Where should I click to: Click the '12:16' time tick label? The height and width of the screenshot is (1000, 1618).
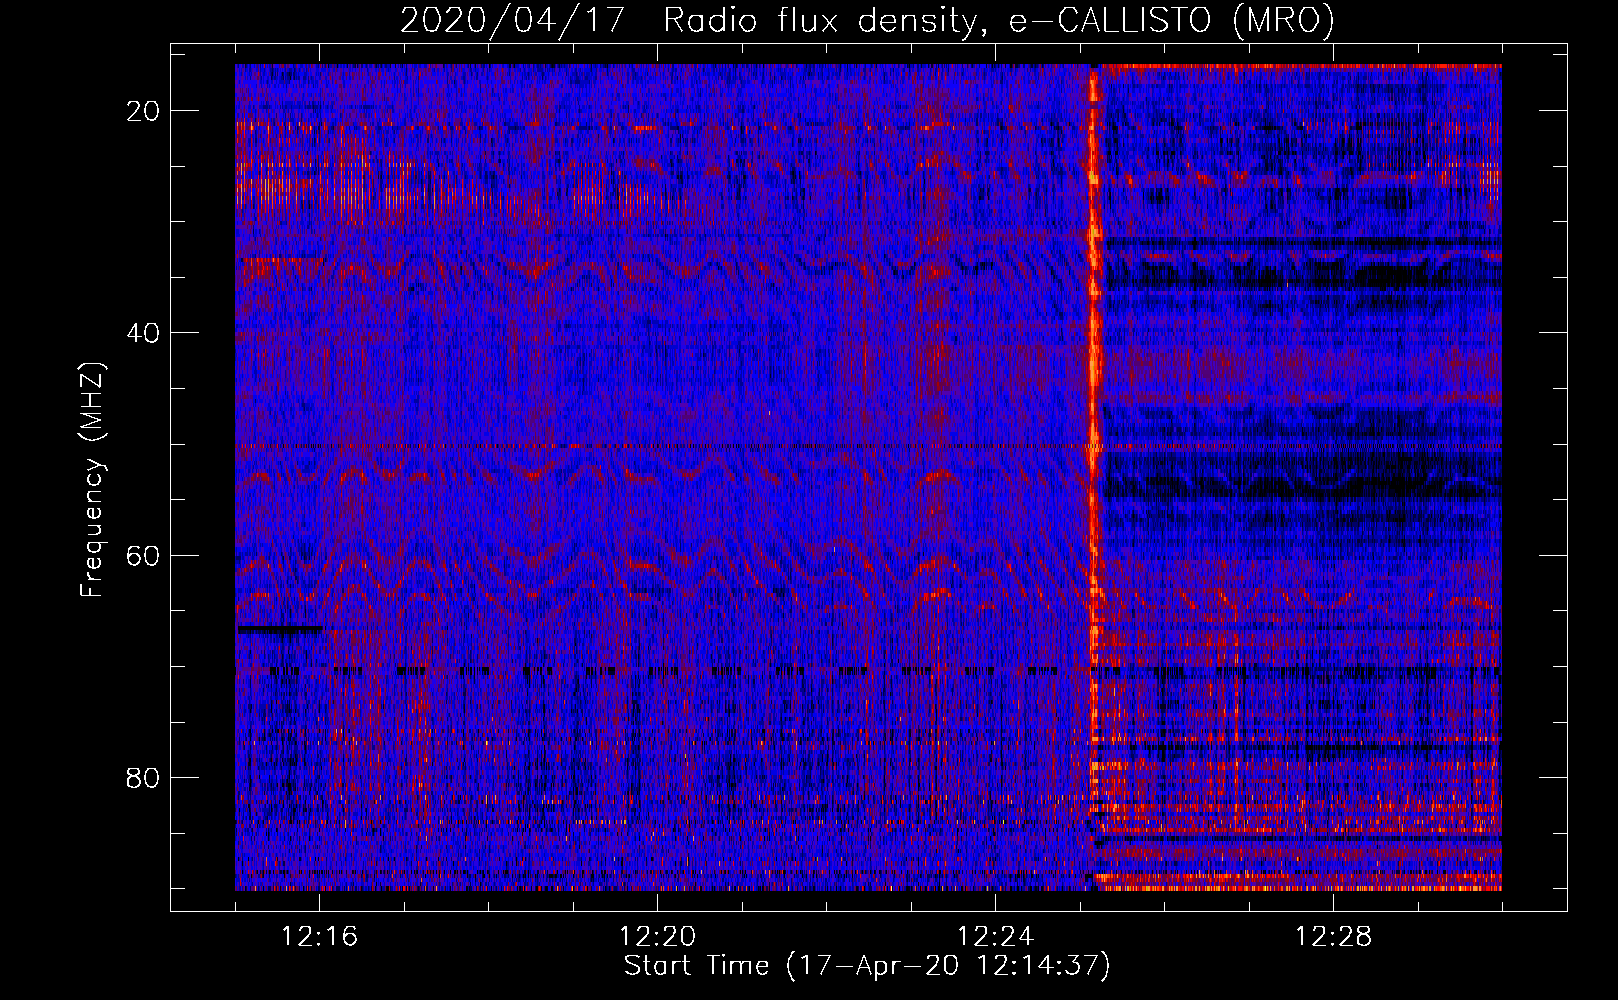(x=319, y=937)
